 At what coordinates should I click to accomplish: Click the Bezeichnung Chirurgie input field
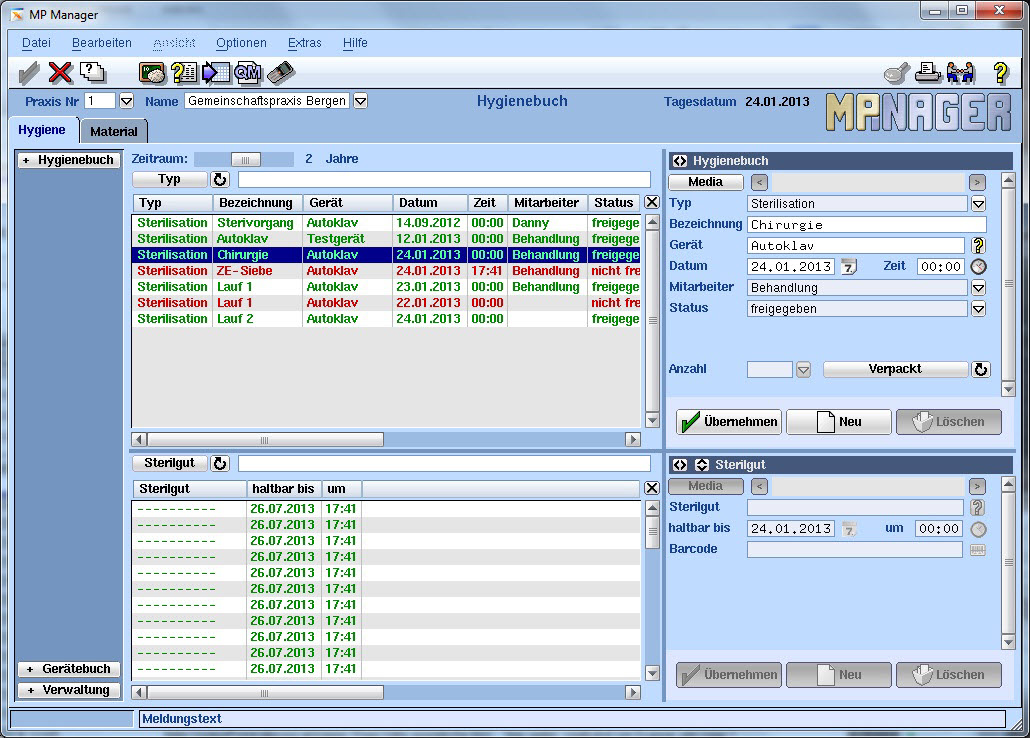pos(866,225)
